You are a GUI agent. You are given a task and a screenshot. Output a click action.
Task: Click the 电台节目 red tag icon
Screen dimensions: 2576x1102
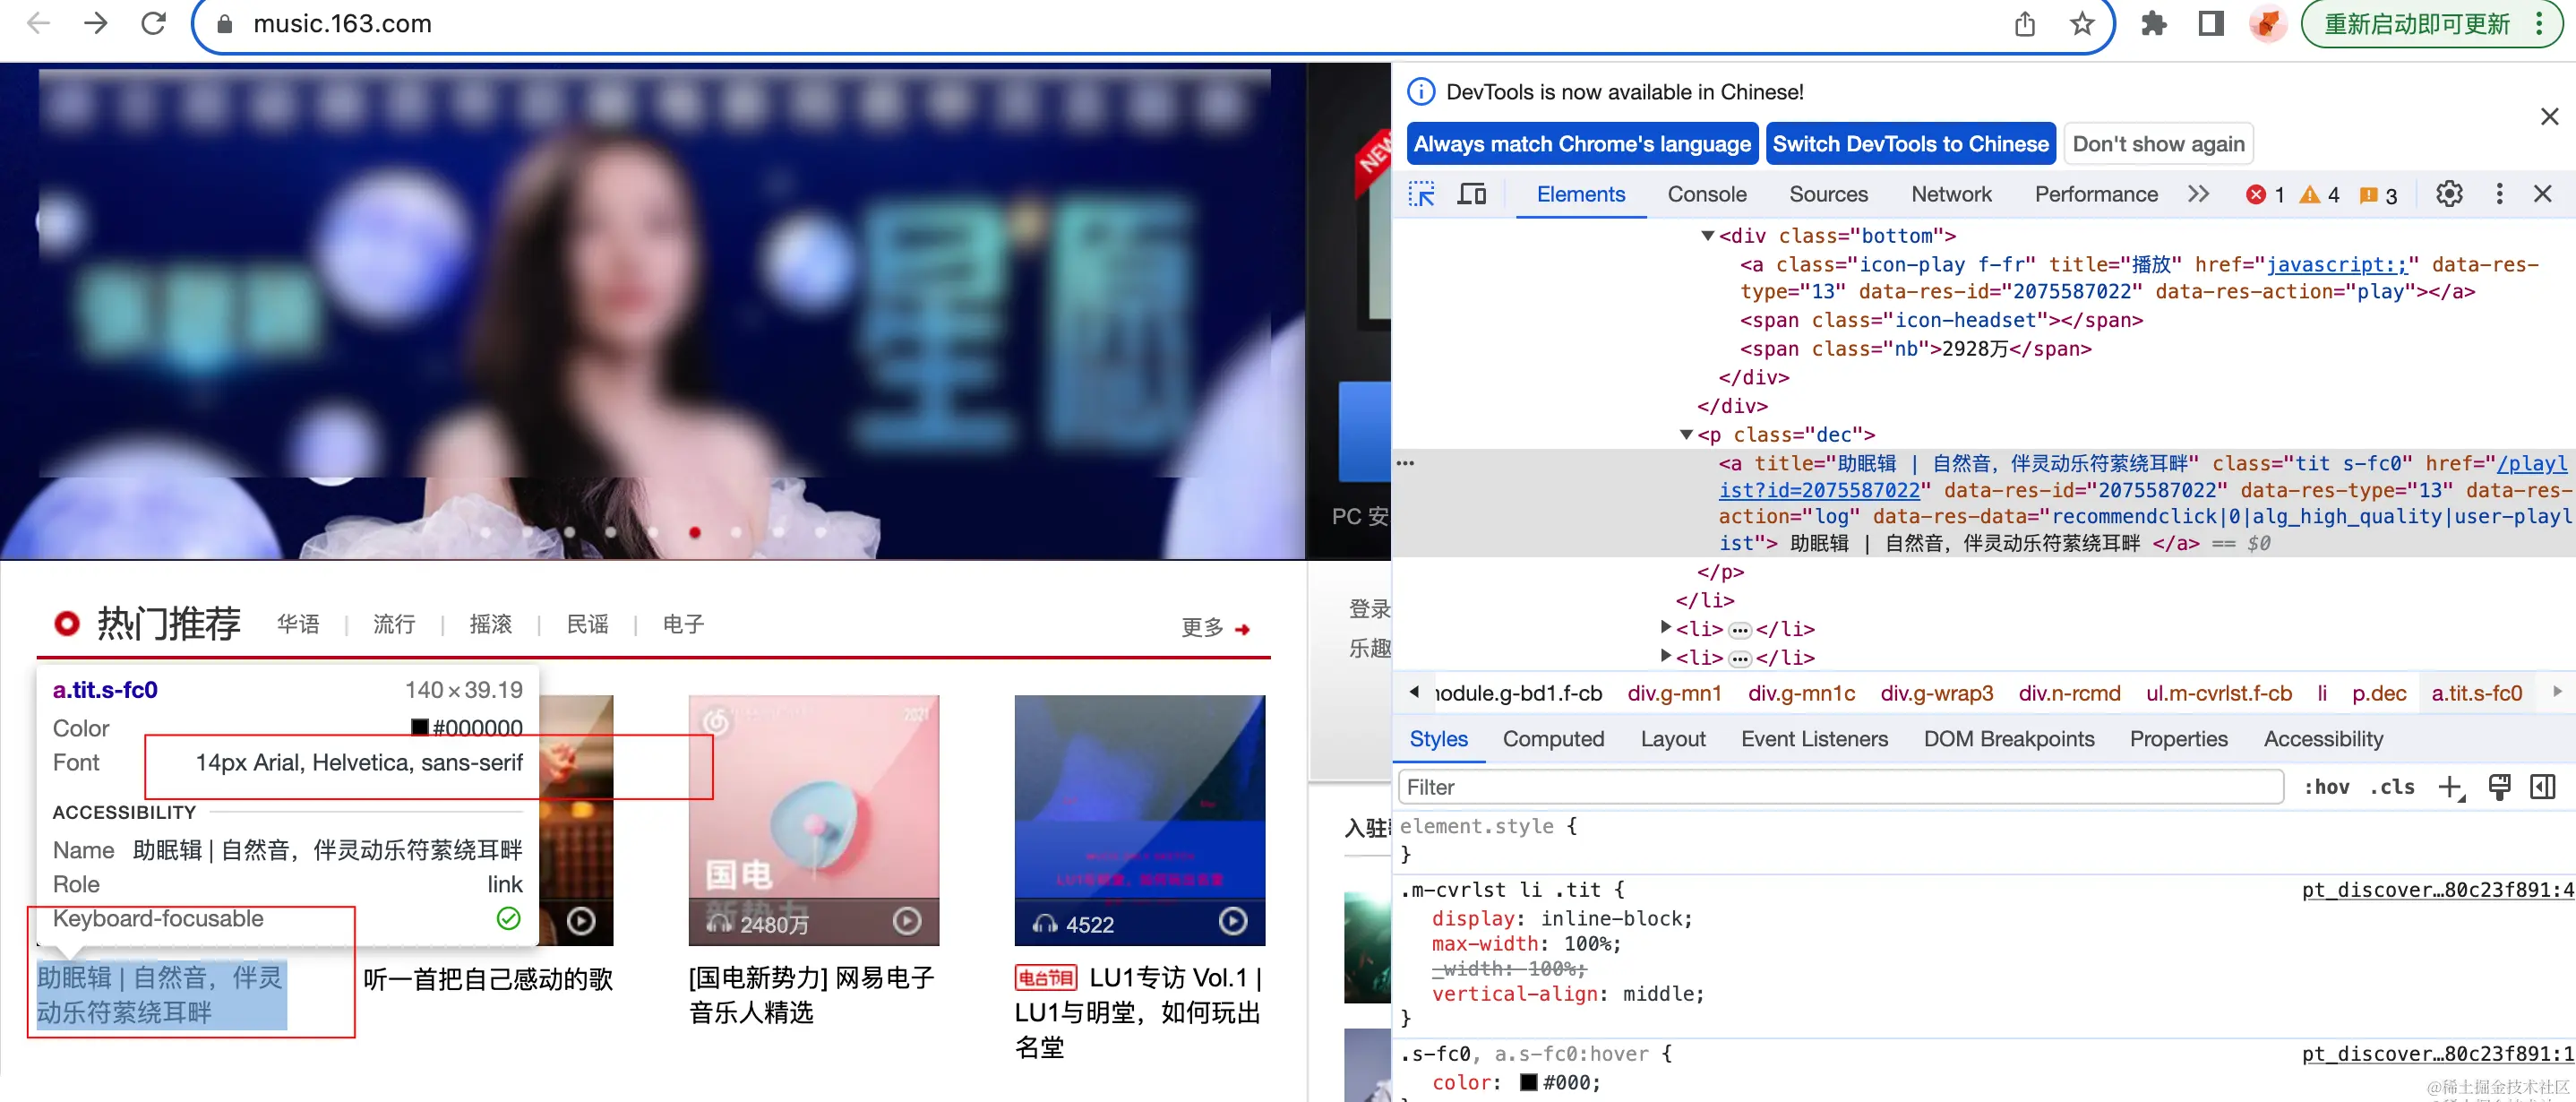(1045, 978)
